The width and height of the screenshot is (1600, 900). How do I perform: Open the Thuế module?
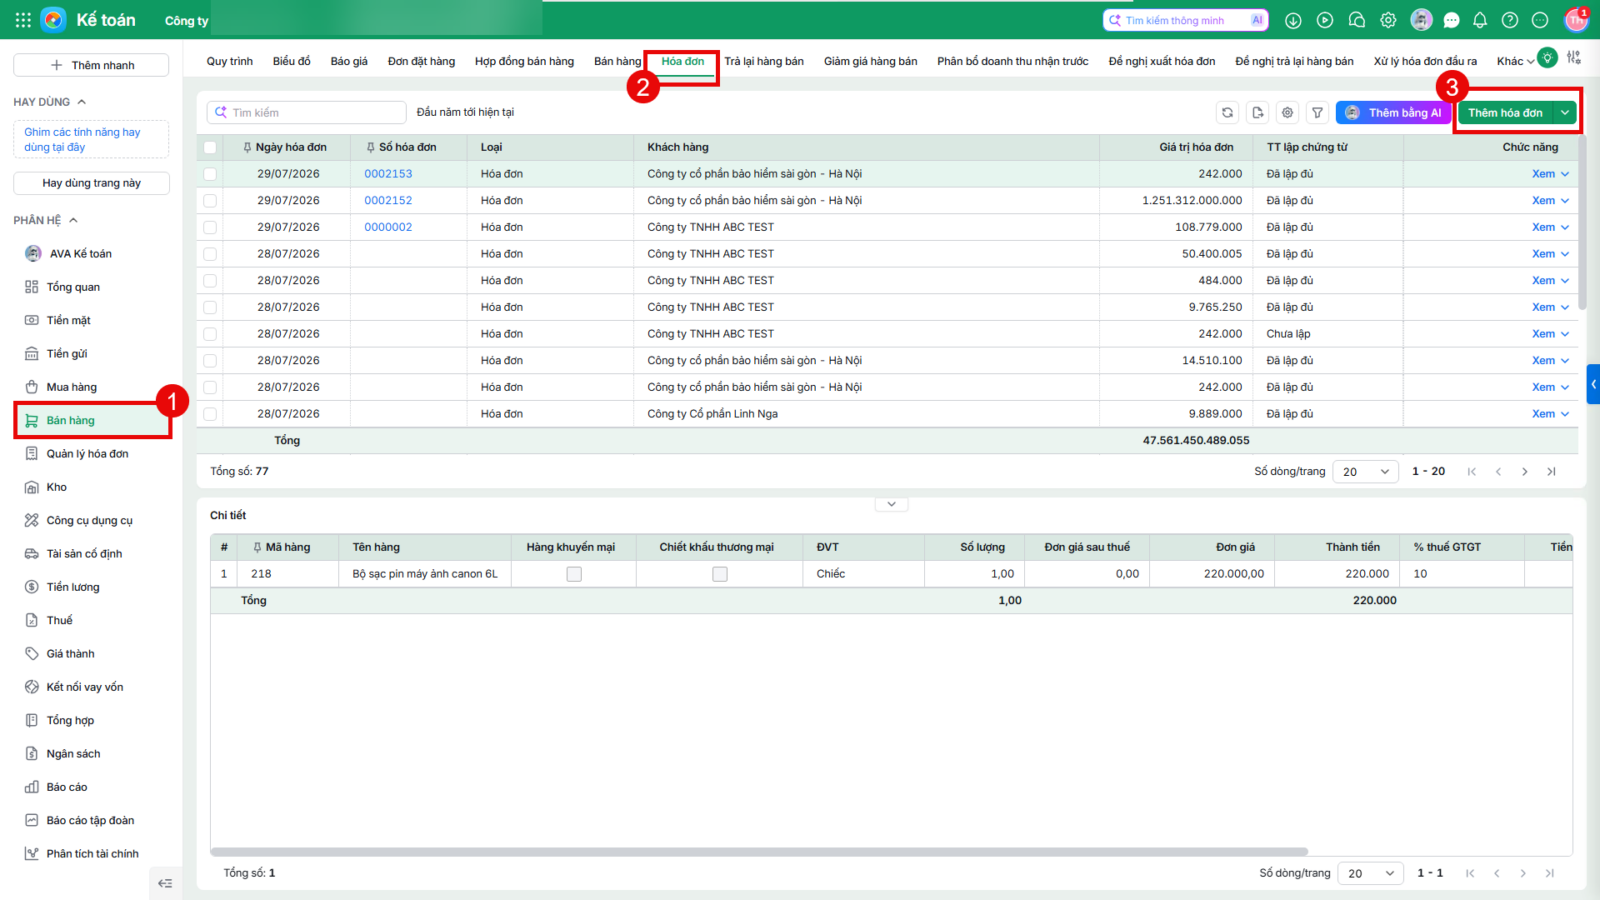coord(59,620)
